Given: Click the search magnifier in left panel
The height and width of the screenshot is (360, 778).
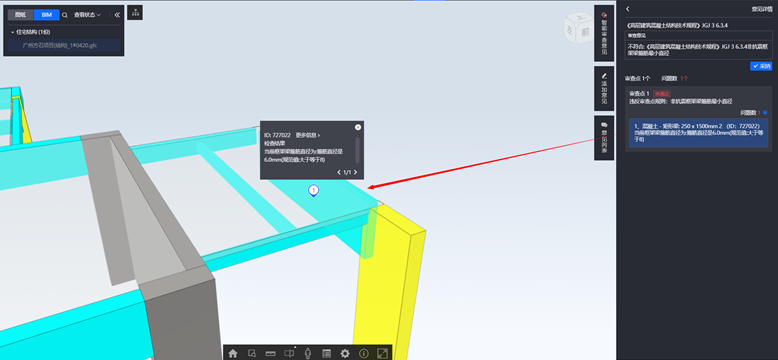Looking at the screenshot, I should [x=65, y=15].
